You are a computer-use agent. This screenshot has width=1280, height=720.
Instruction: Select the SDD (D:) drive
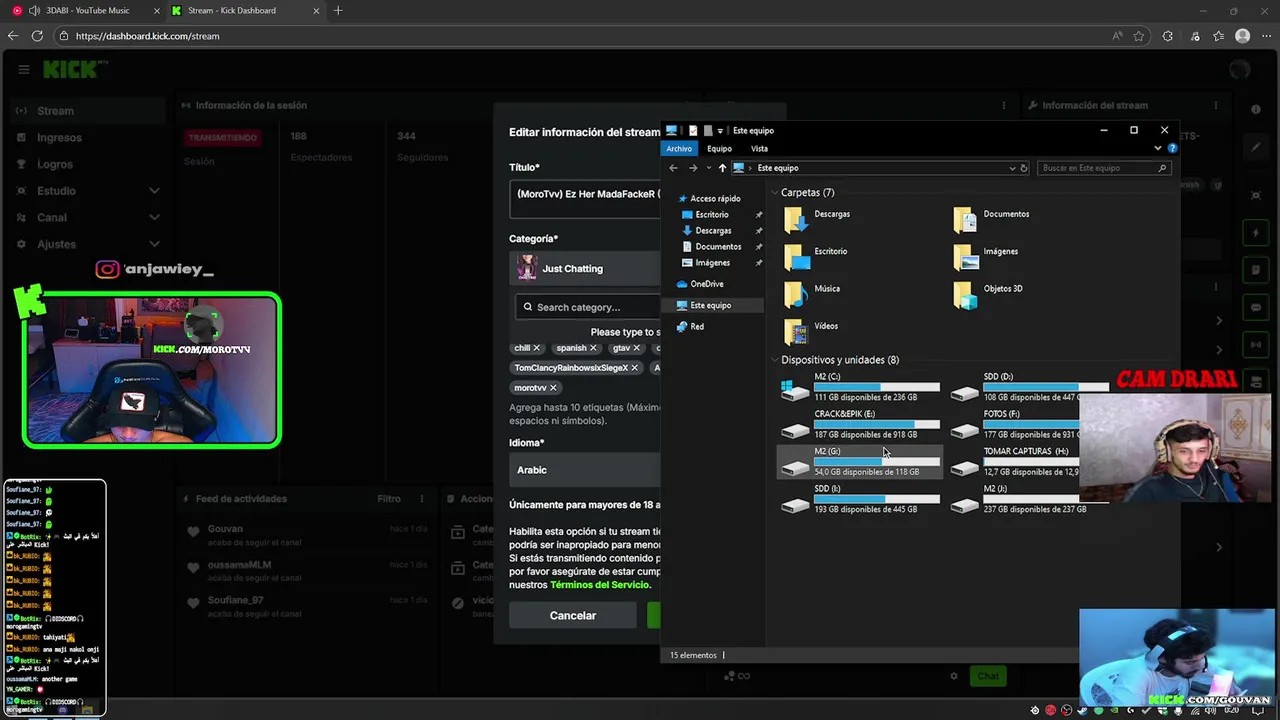point(1029,387)
